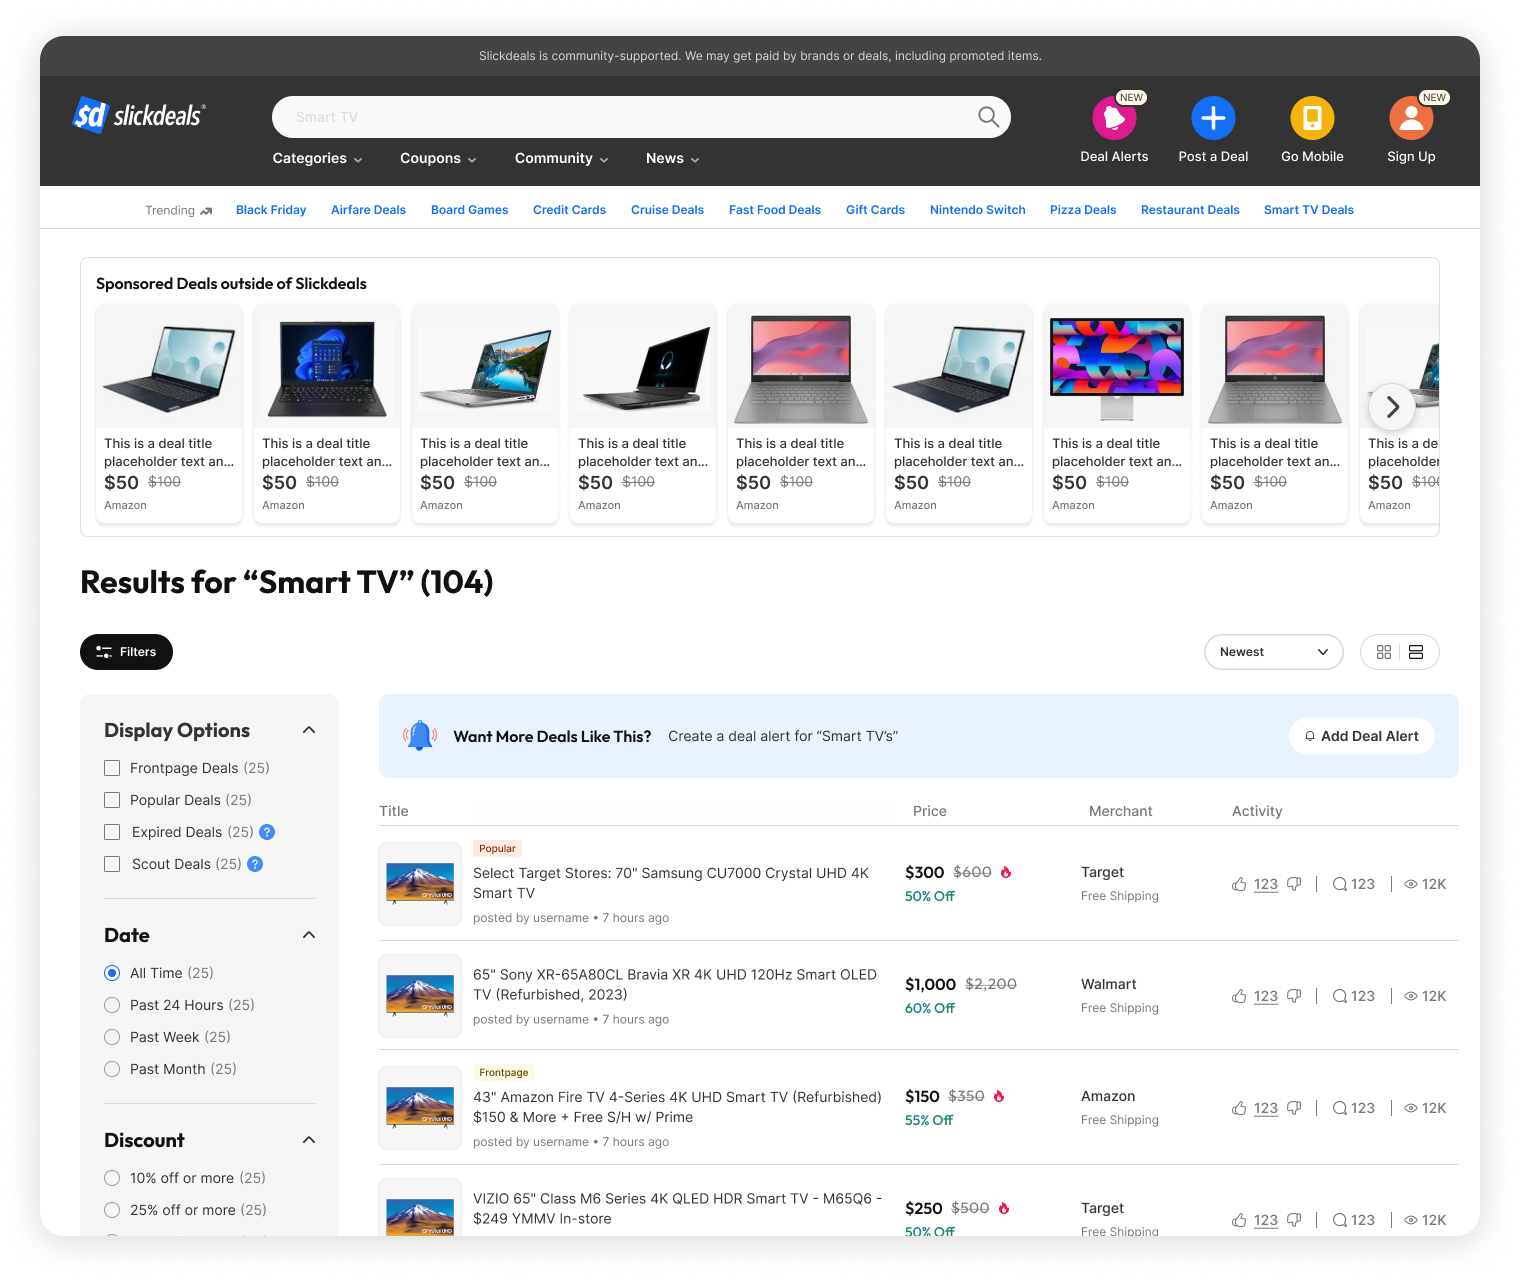Advance sponsored deals carousel with right arrow

(x=1392, y=406)
